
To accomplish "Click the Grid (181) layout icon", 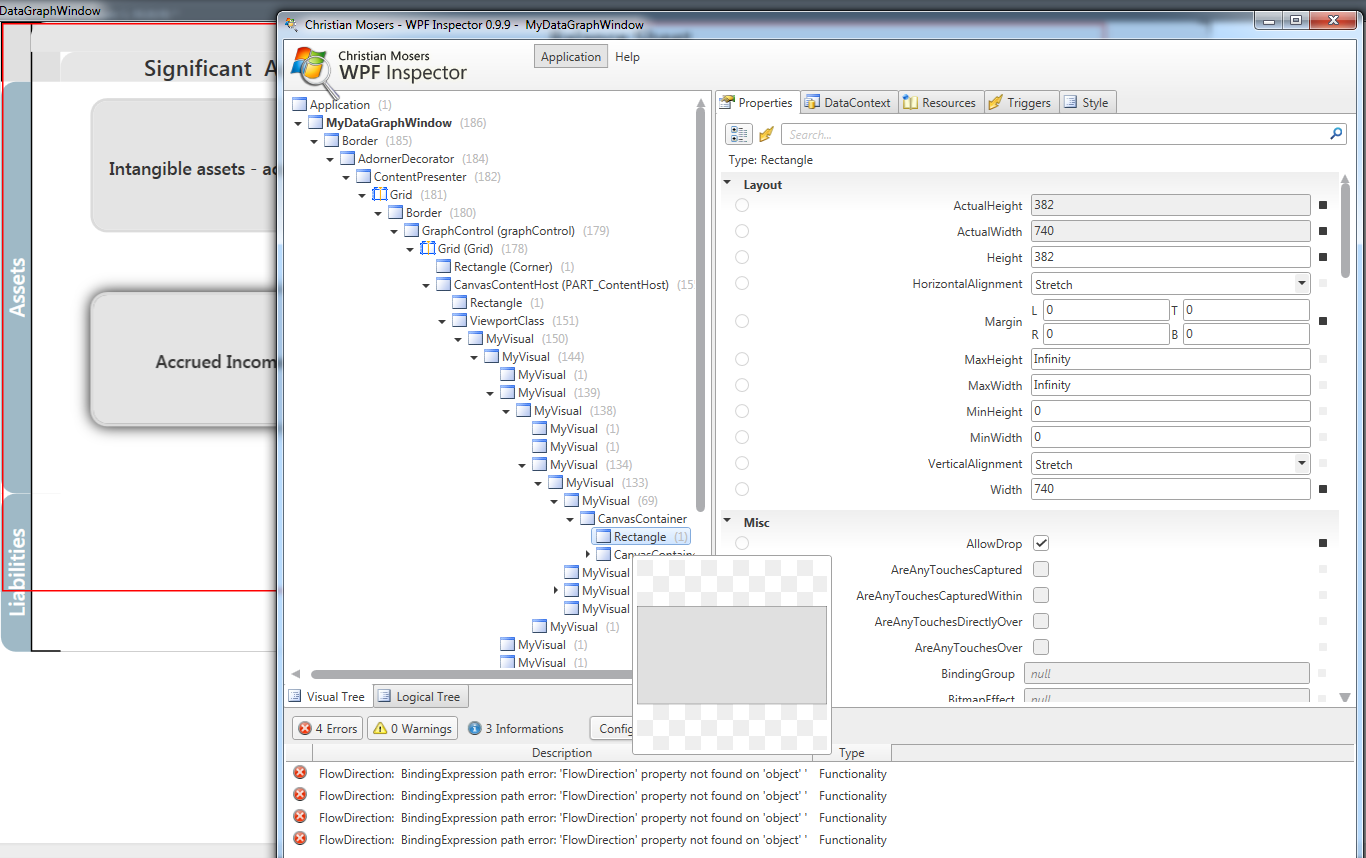I will point(379,194).
